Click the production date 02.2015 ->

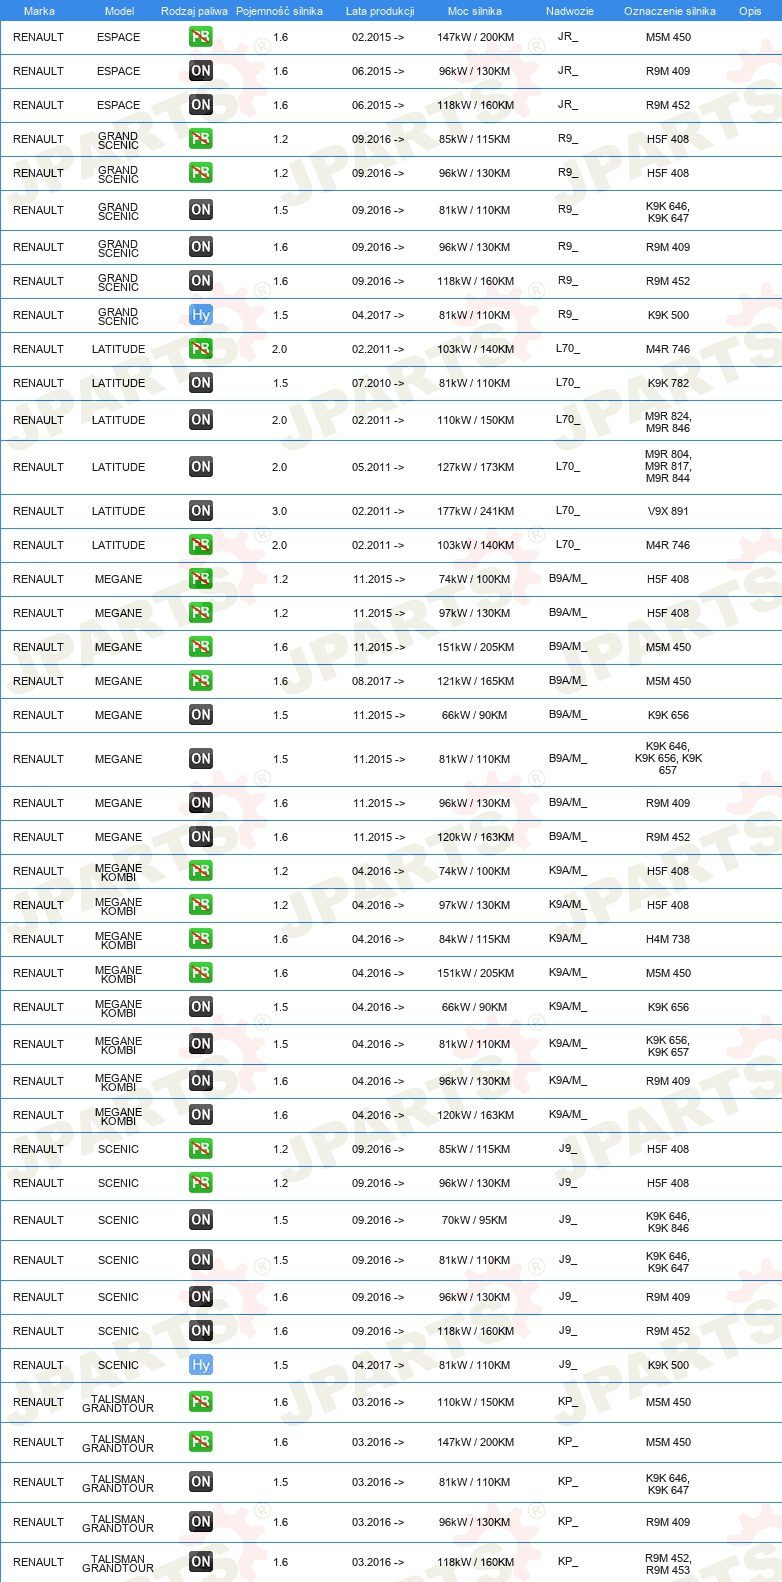click(x=378, y=37)
